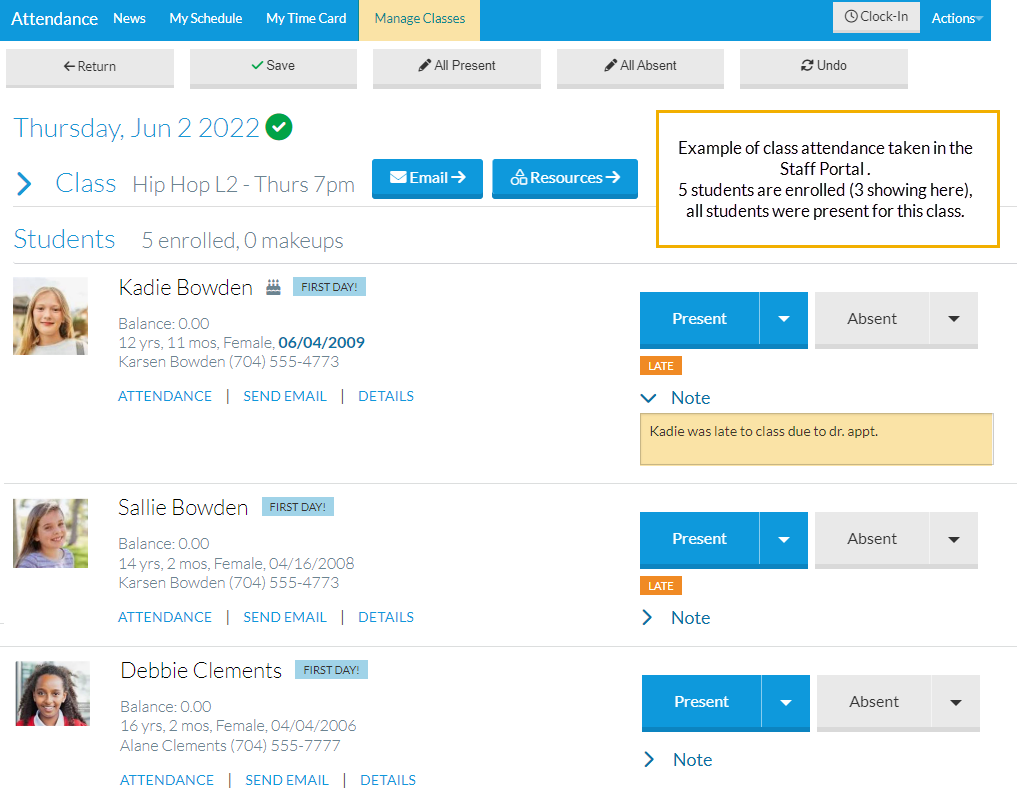Open Absent dropdown arrow for Kadie Bowden
This screenshot has width=1017, height=804.
(953, 319)
